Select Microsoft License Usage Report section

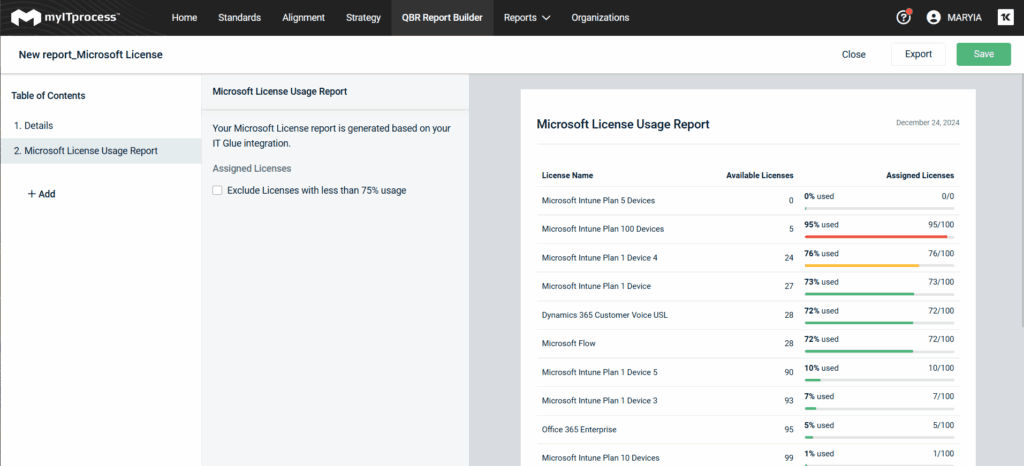(x=90, y=151)
